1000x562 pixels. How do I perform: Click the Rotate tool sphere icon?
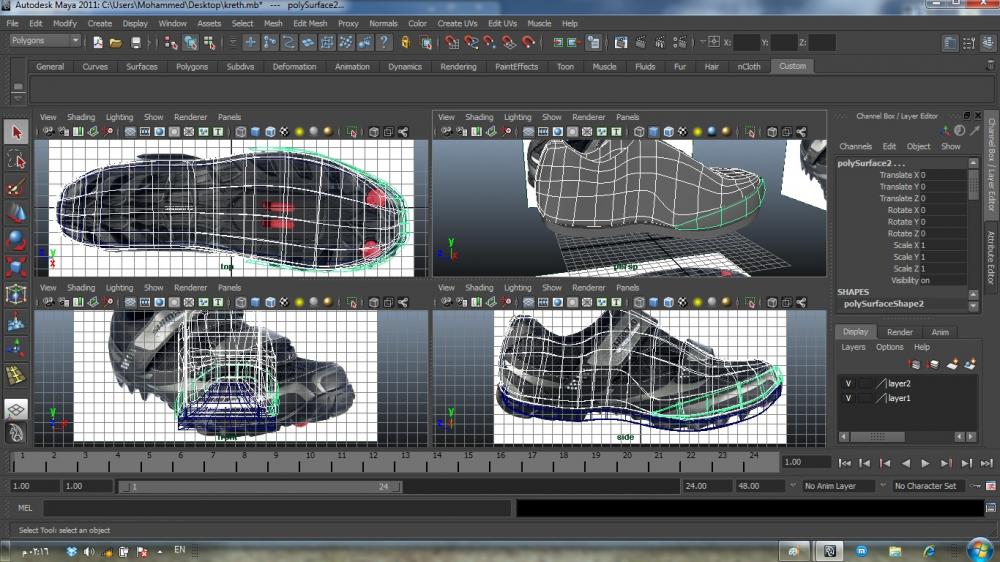tap(16, 240)
